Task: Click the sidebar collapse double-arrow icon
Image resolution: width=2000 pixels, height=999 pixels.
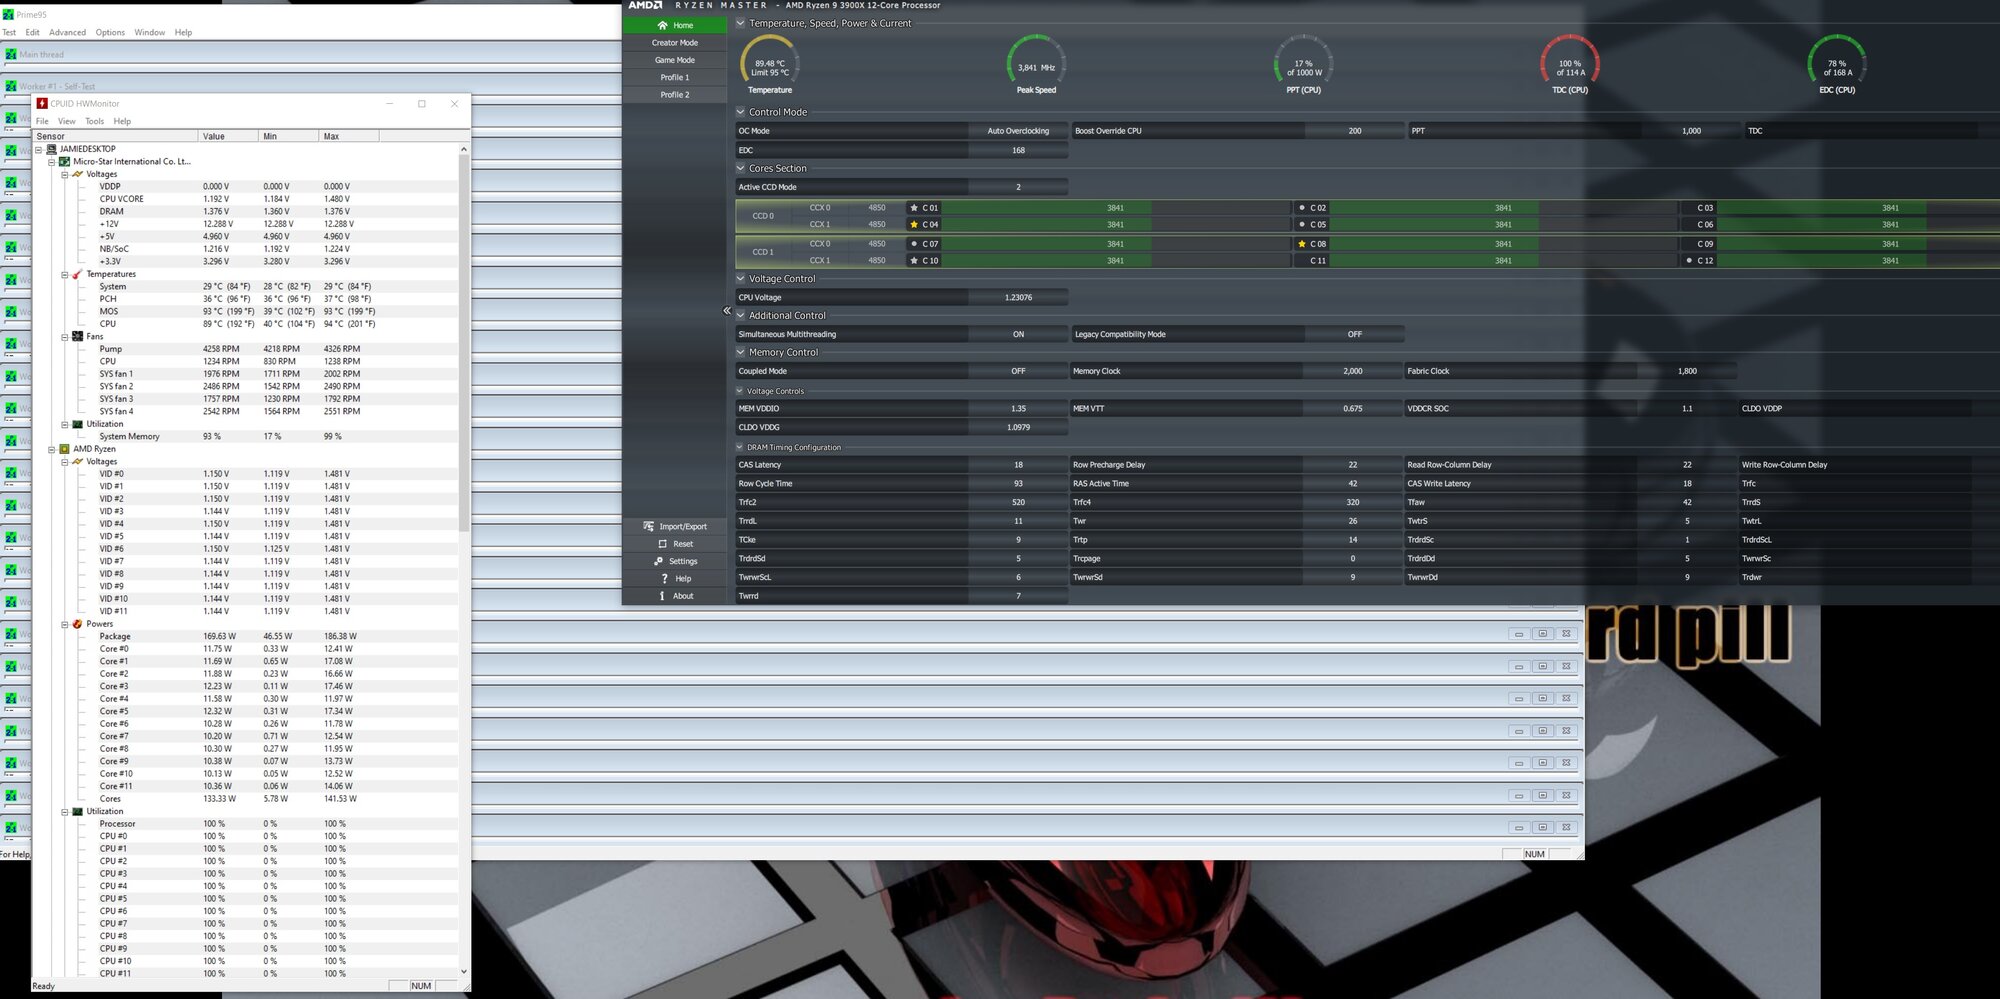Action: pos(727,311)
